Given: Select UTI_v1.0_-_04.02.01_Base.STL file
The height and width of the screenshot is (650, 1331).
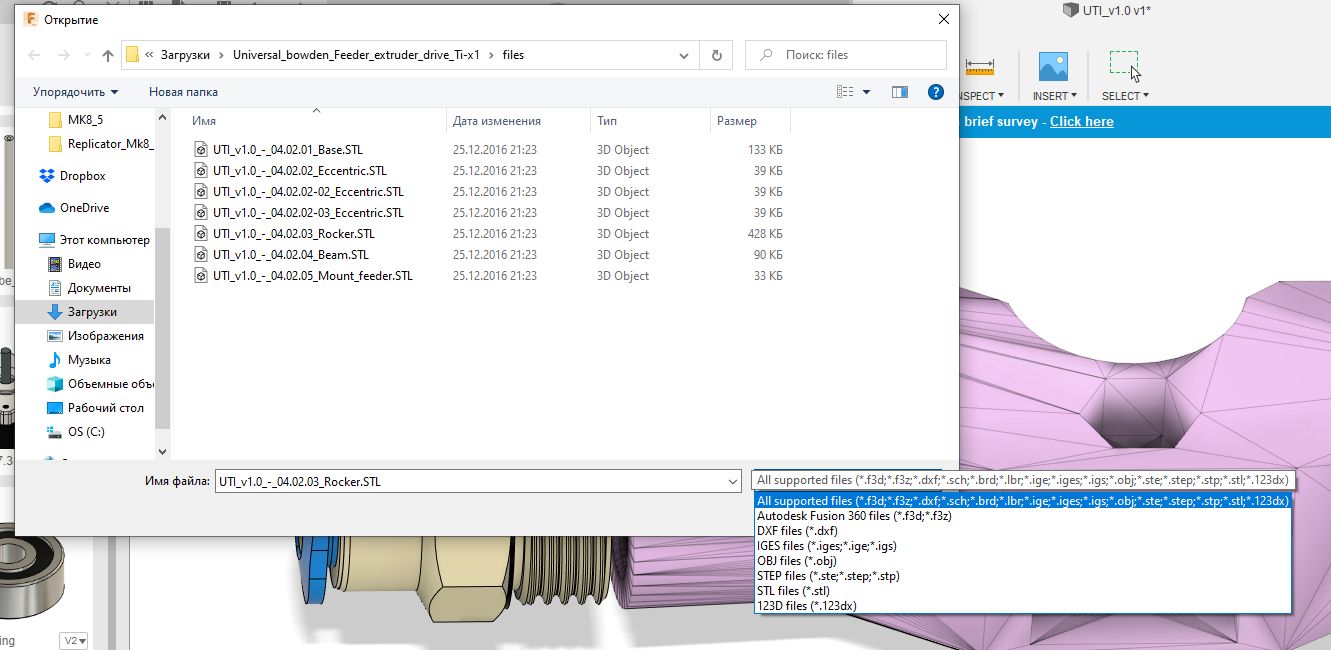Looking at the screenshot, I should click(x=287, y=150).
